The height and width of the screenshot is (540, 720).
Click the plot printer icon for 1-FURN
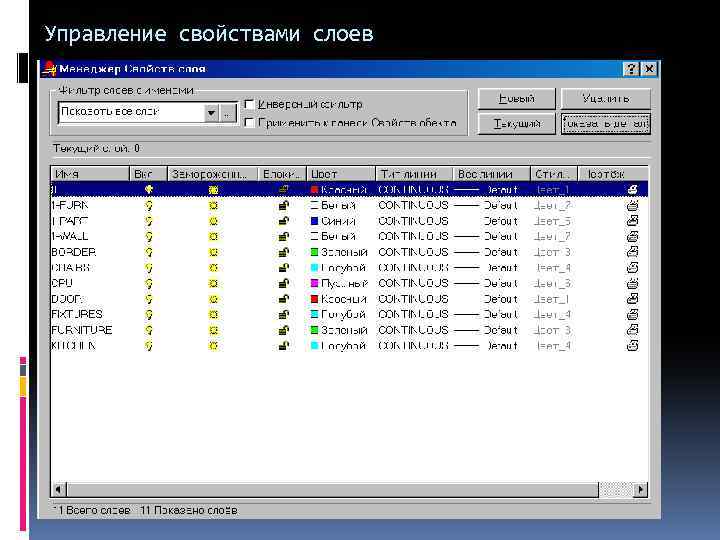tap(632, 205)
